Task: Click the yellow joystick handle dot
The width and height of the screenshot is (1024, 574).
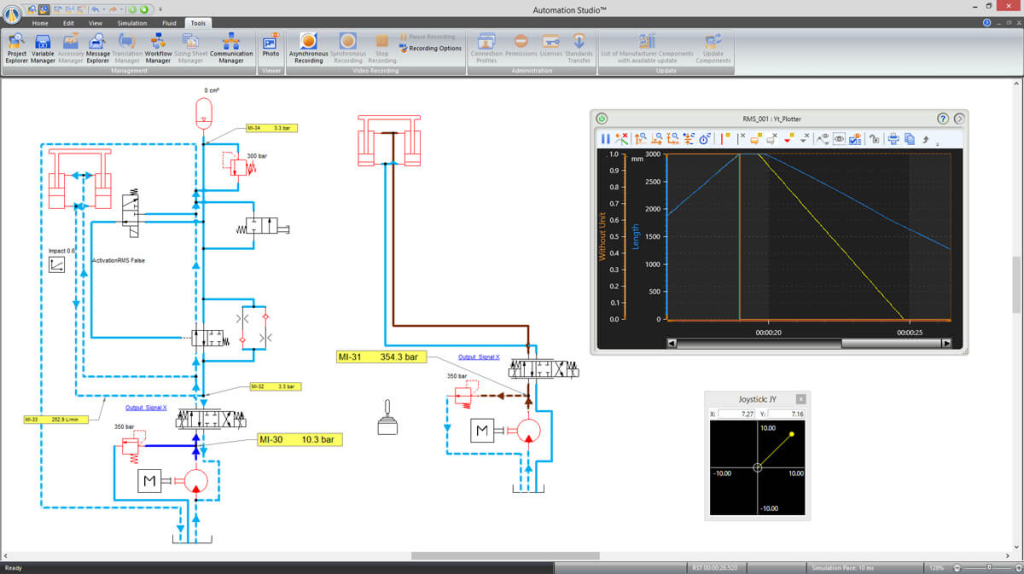Action: [792, 434]
